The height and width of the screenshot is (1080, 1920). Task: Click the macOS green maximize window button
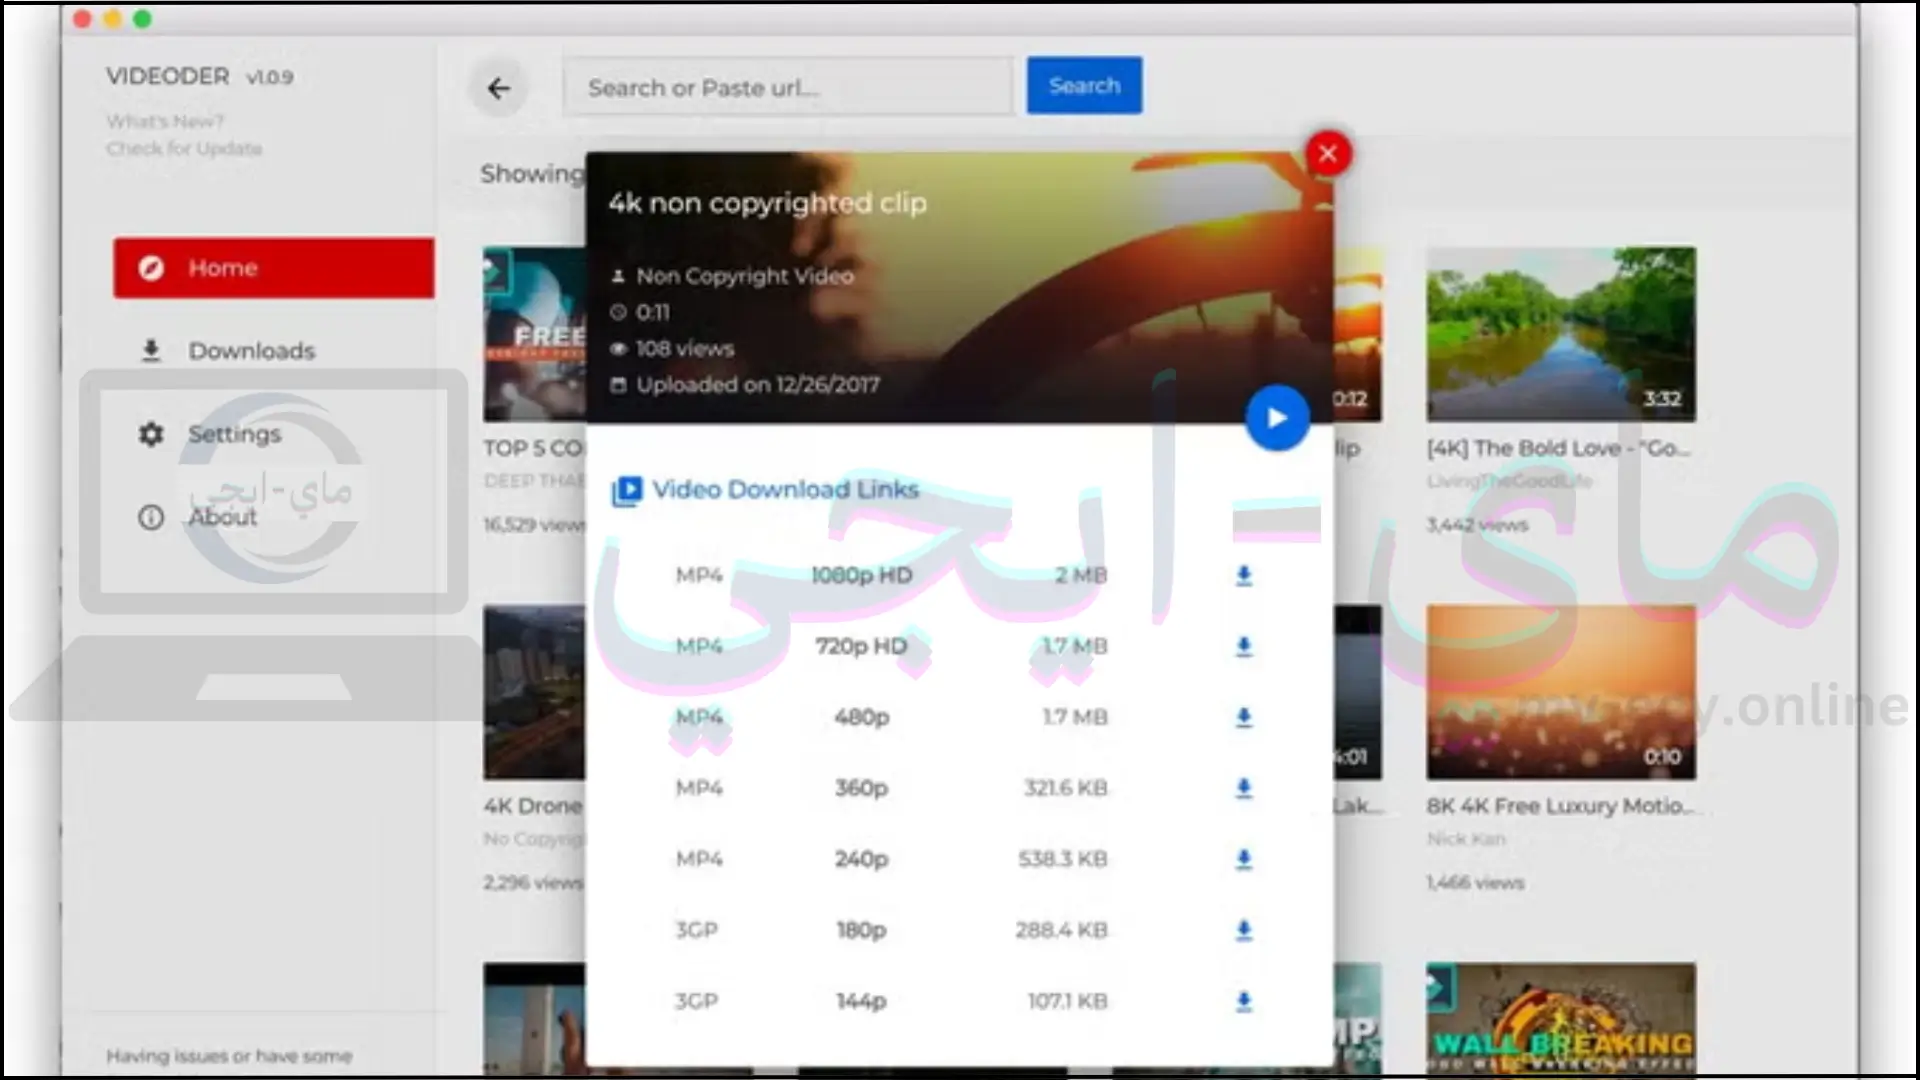[143, 19]
